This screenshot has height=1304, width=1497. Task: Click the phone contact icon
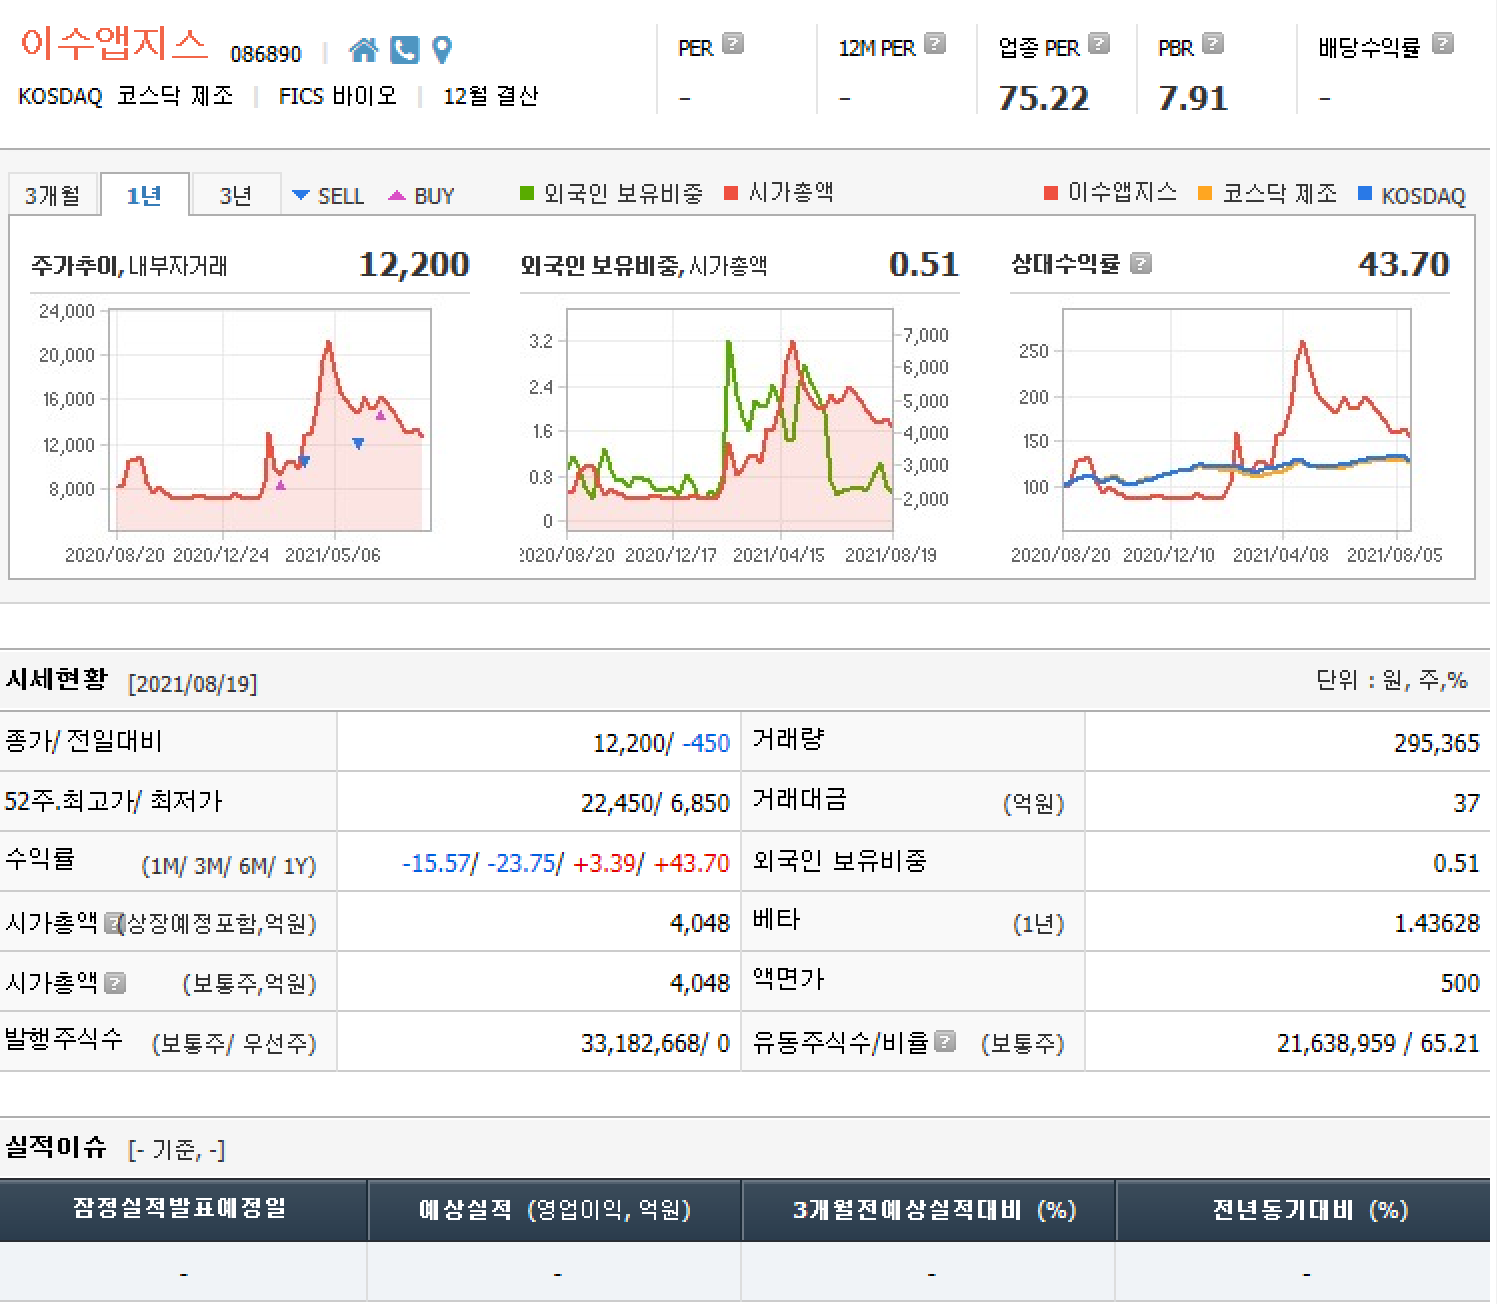click(404, 49)
